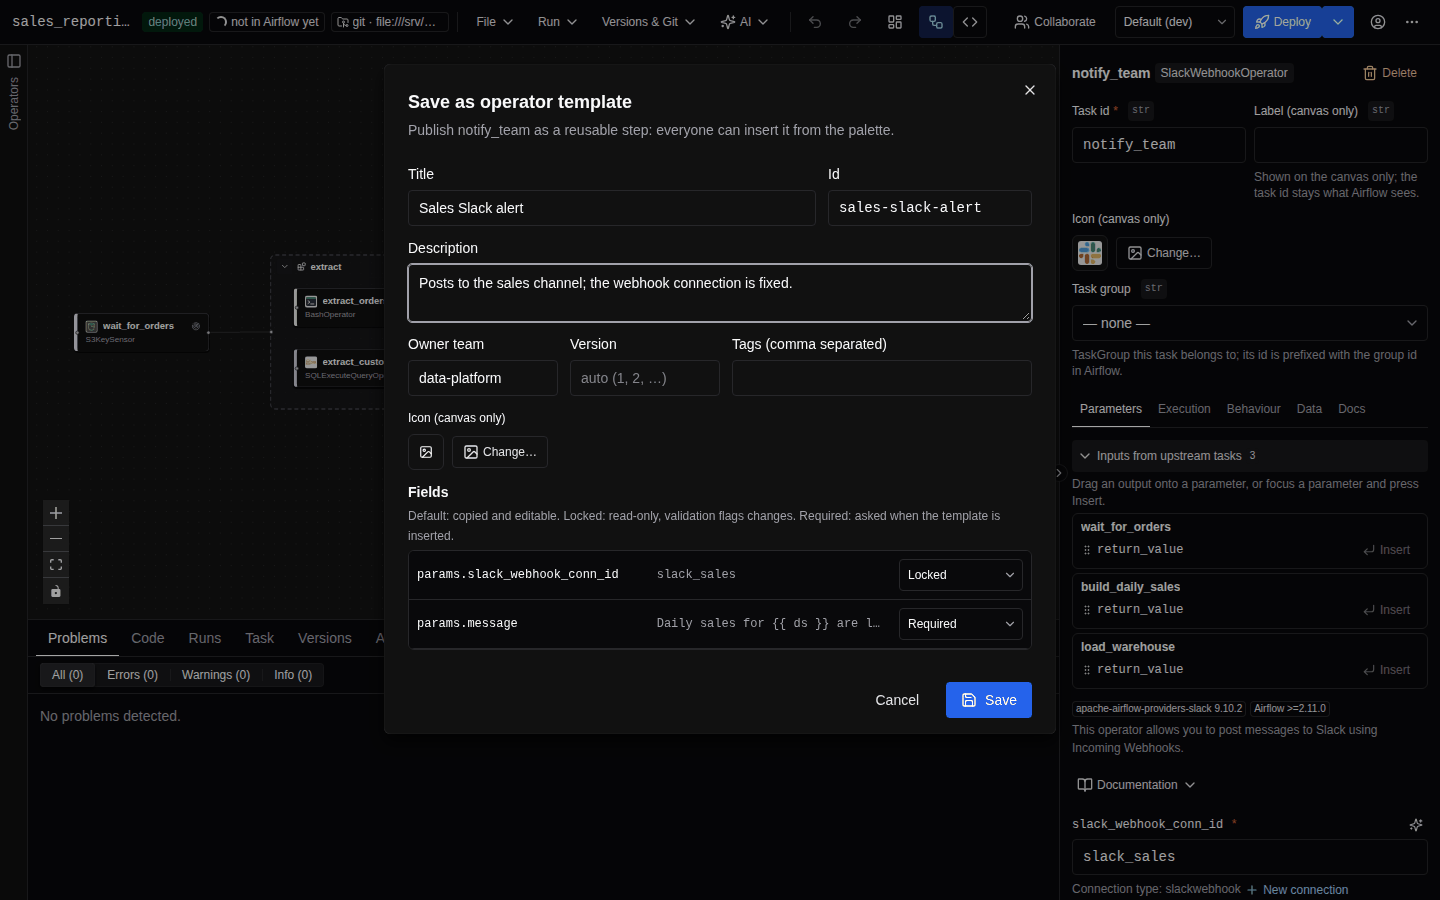The height and width of the screenshot is (900, 1440).
Task: Click the Tags (comma separated) field
Action: [x=882, y=378]
